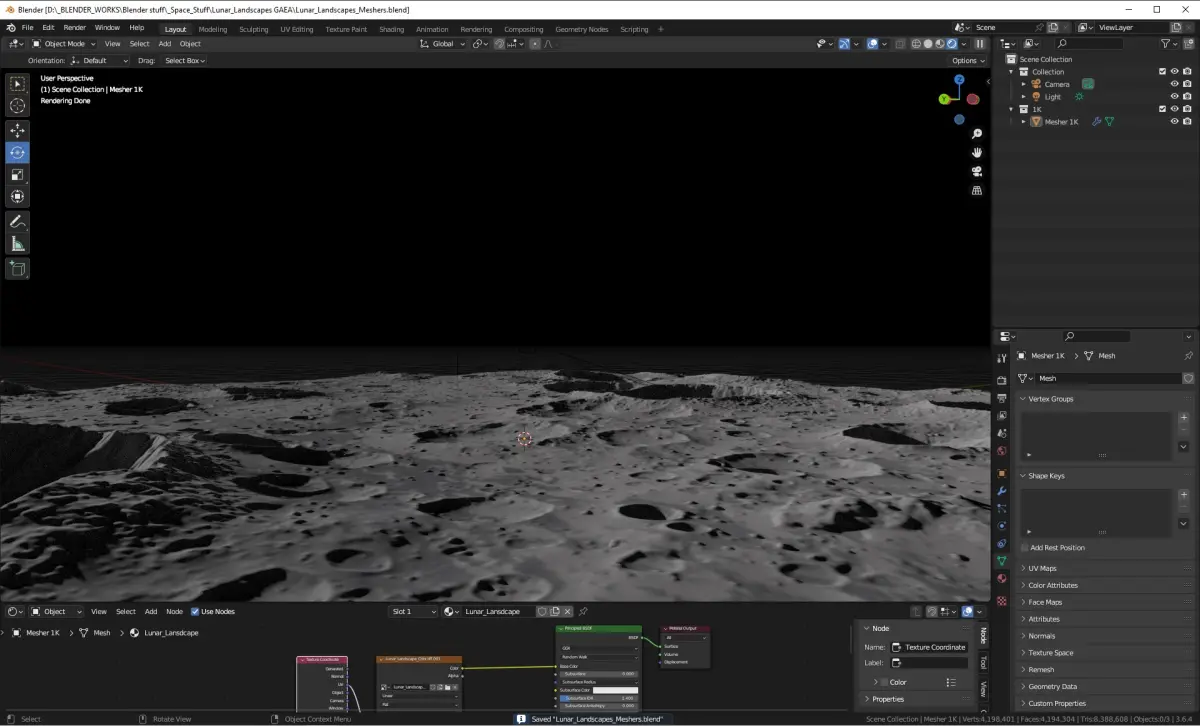Activate the Rotate tool
The image size is (1200, 726).
(18, 153)
